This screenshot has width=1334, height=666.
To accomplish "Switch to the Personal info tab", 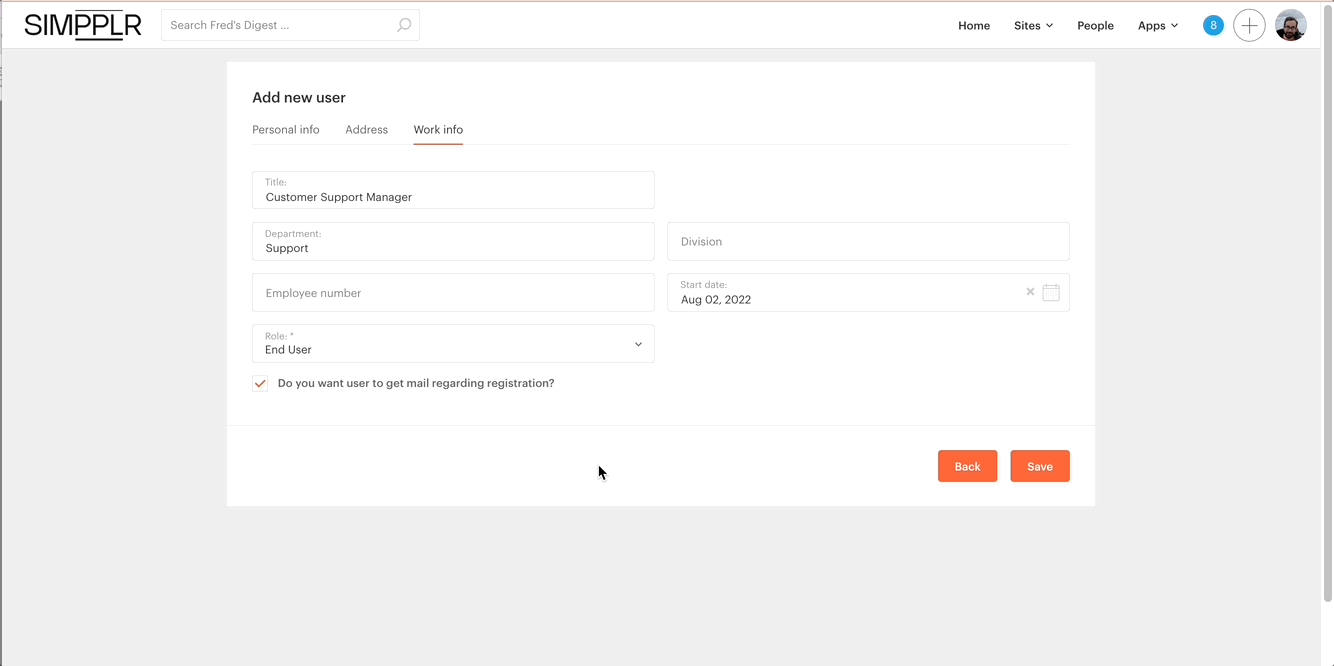I will pos(286,130).
